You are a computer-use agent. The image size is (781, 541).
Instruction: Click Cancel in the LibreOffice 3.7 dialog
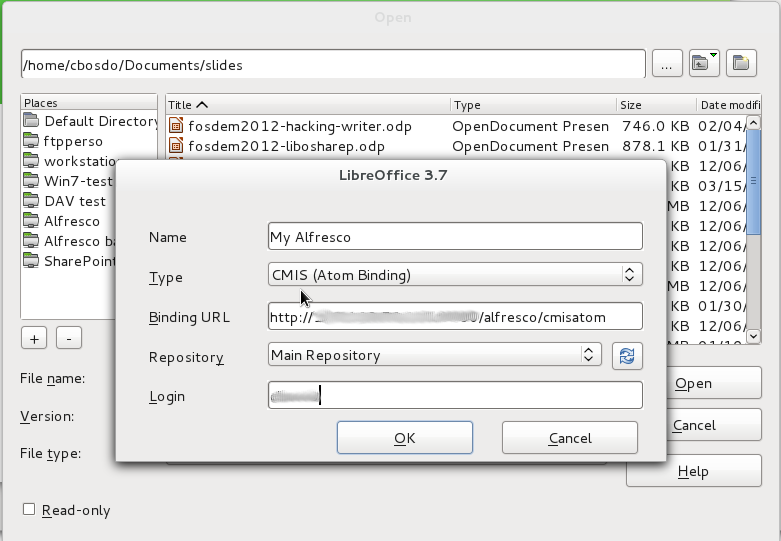[570, 438]
